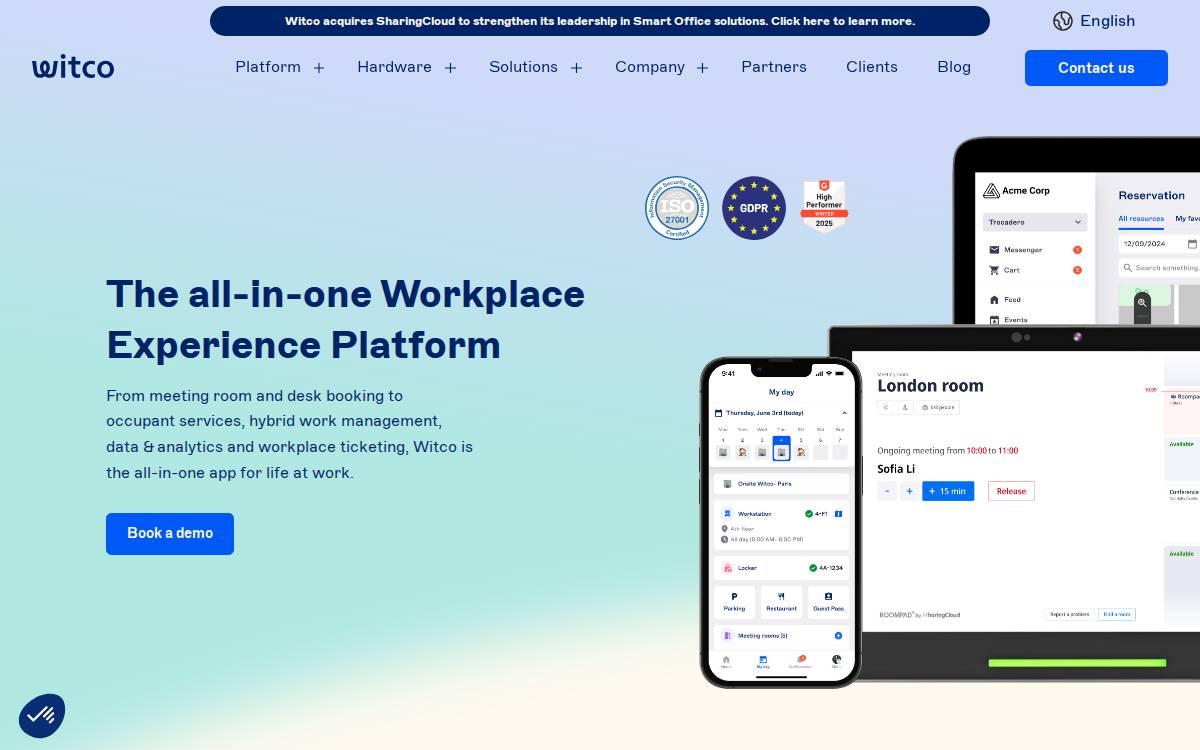Open the Company menu

(x=650, y=67)
